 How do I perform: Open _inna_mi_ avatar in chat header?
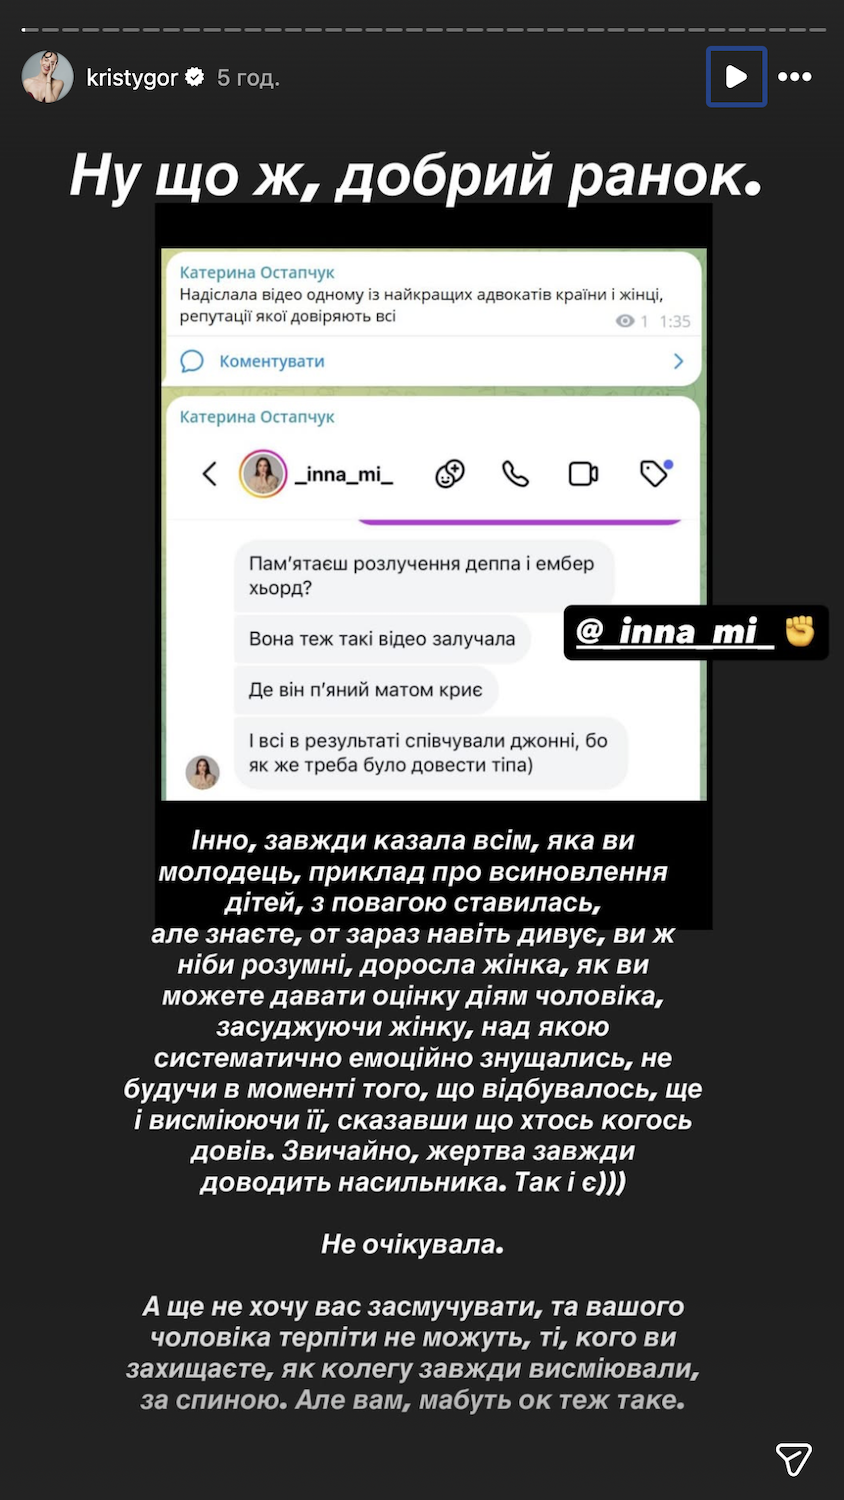tap(263, 473)
